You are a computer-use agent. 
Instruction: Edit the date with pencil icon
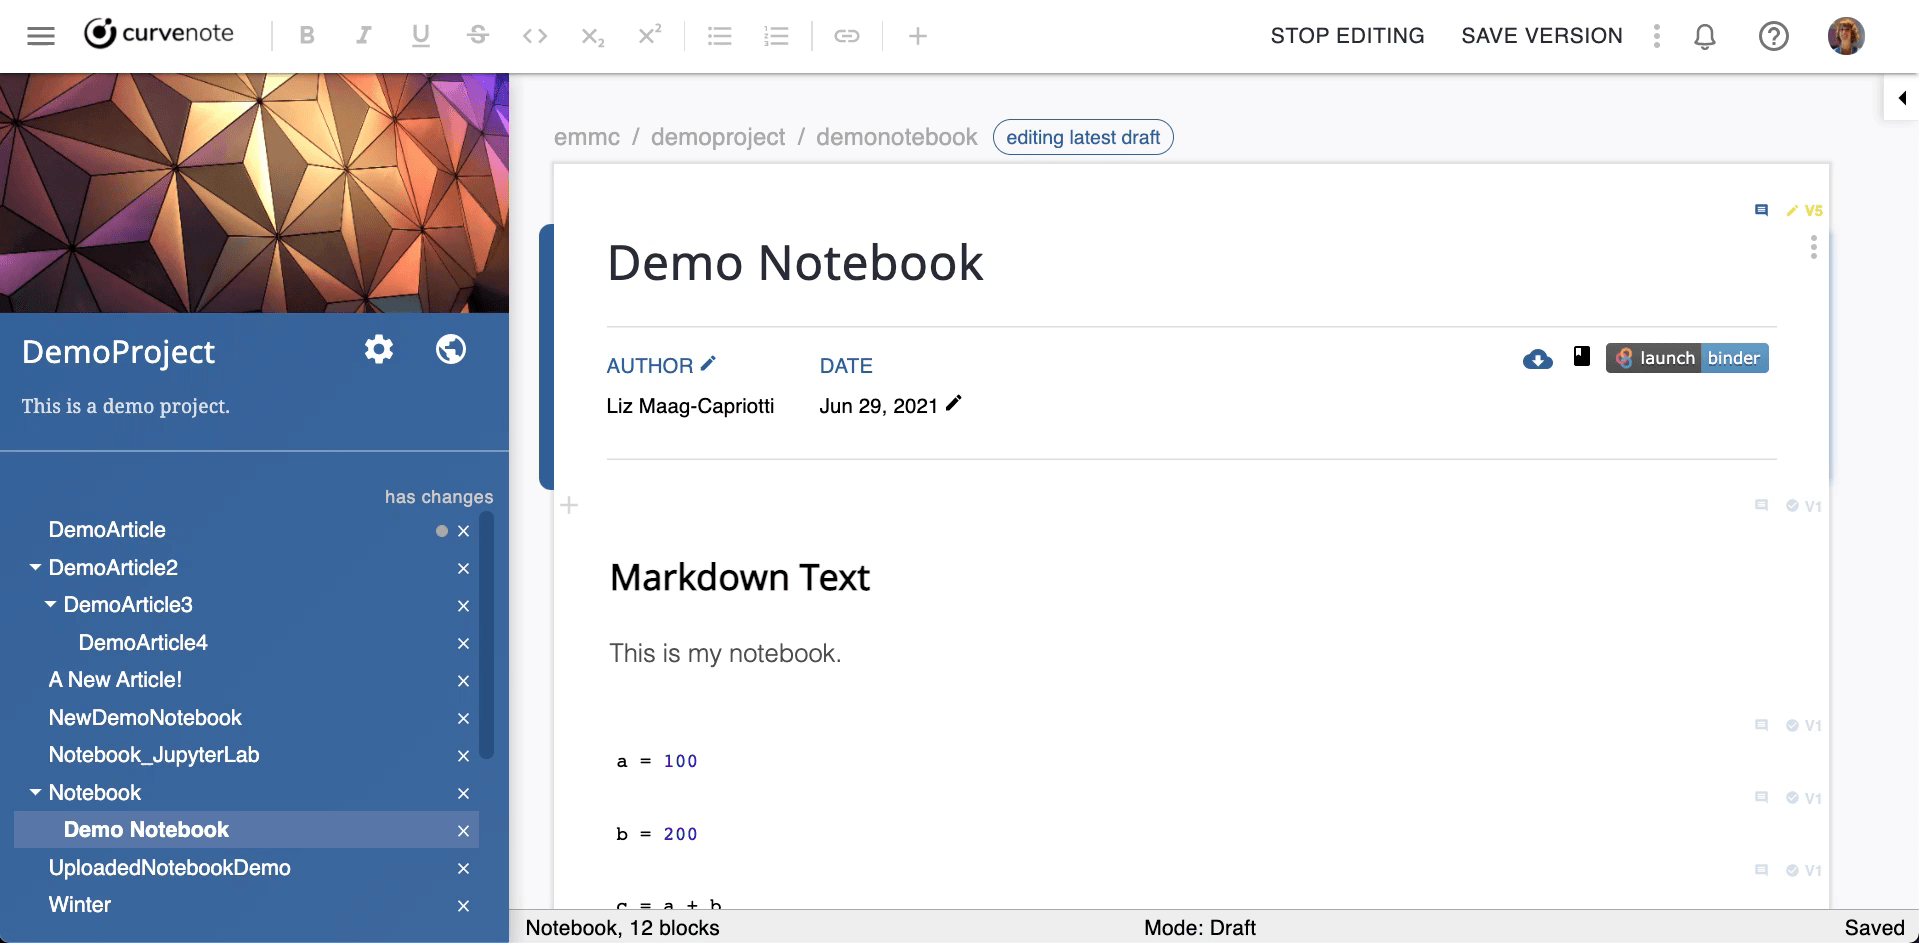(954, 403)
